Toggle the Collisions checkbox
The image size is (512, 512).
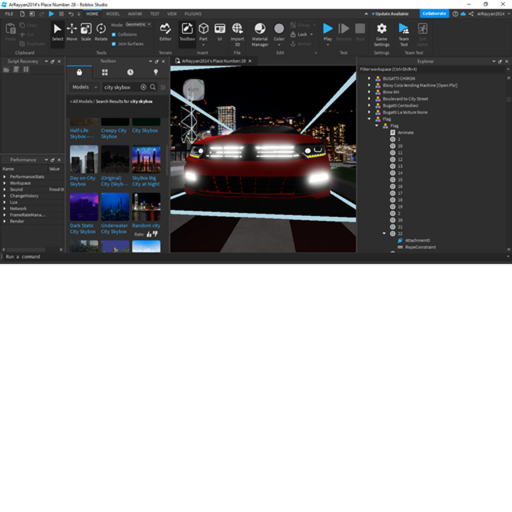coord(114,34)
